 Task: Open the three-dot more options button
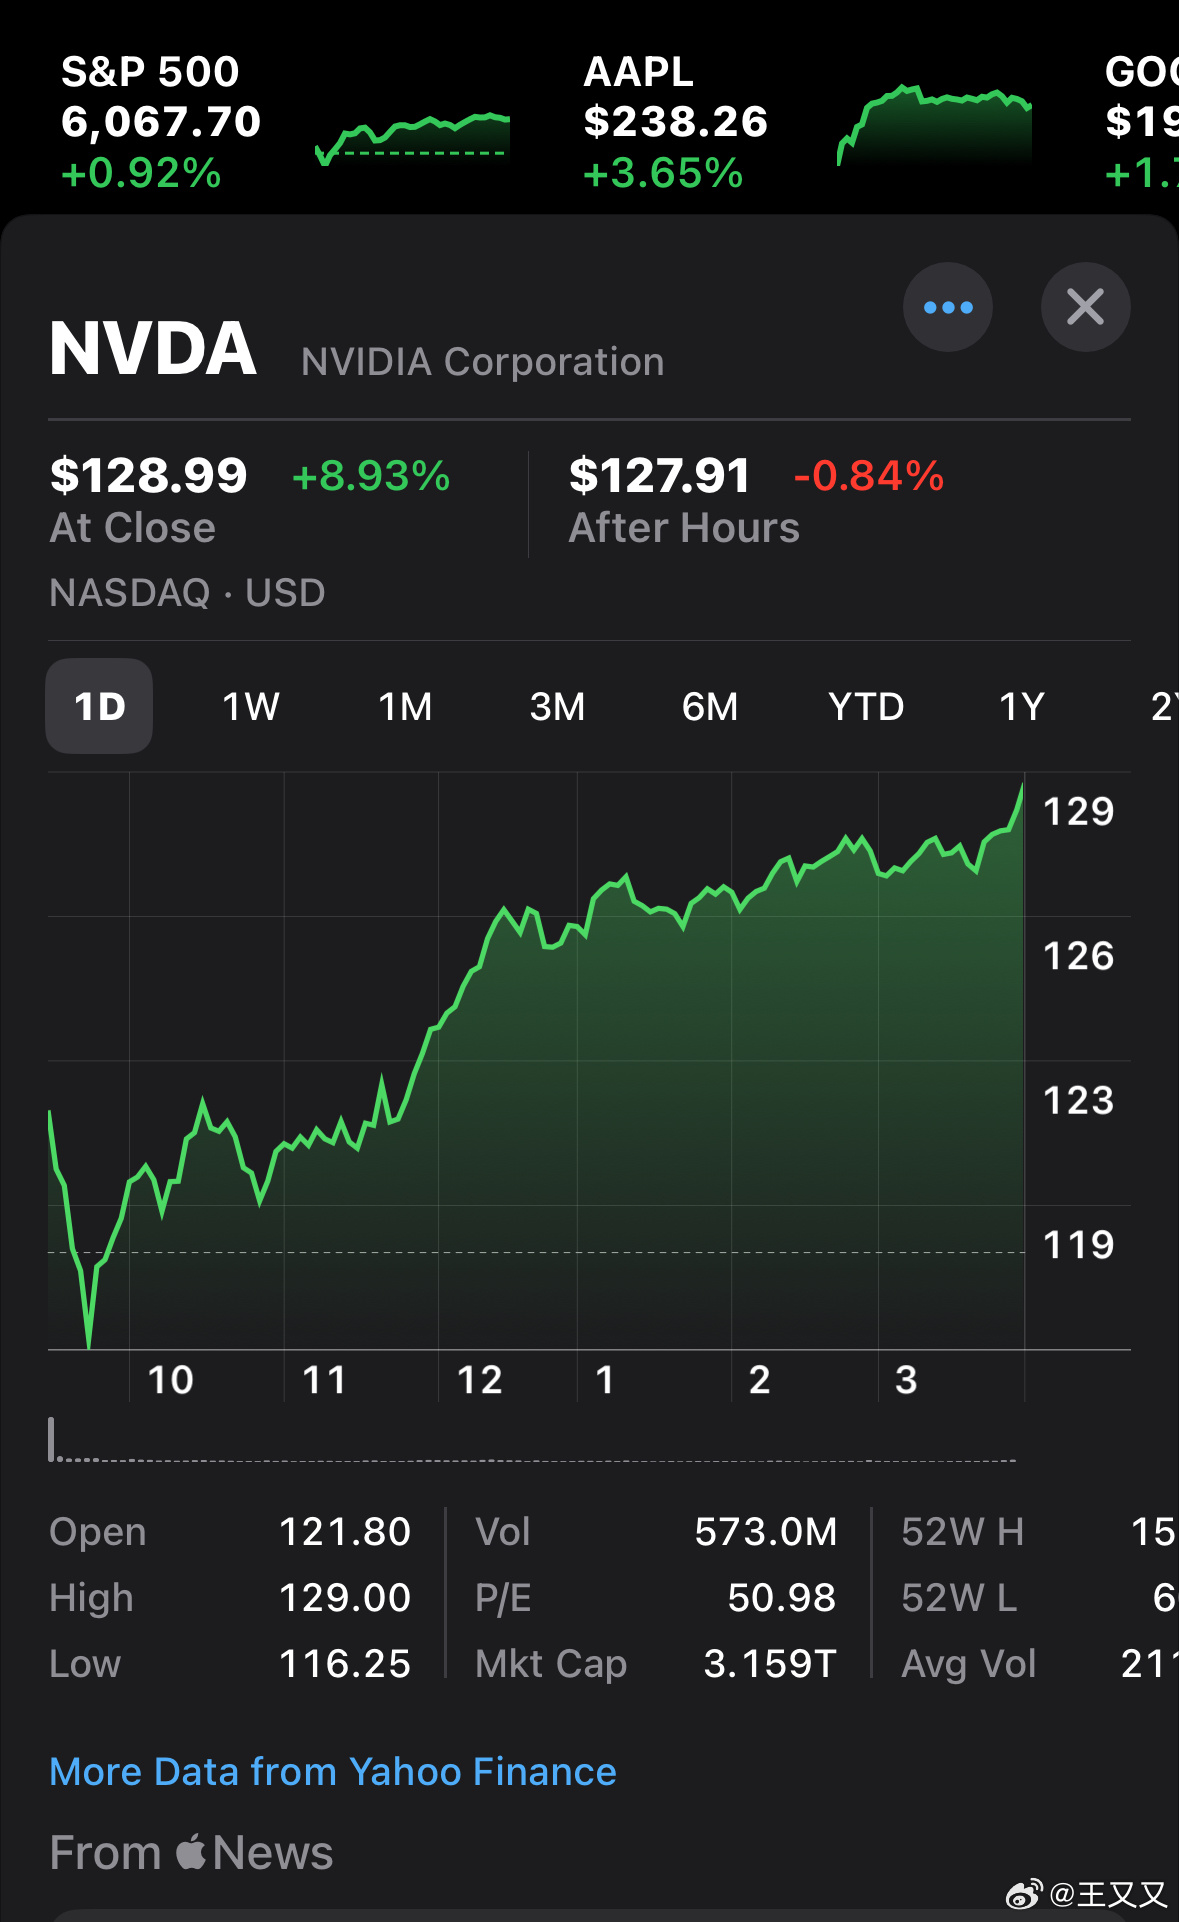(947, 307)
